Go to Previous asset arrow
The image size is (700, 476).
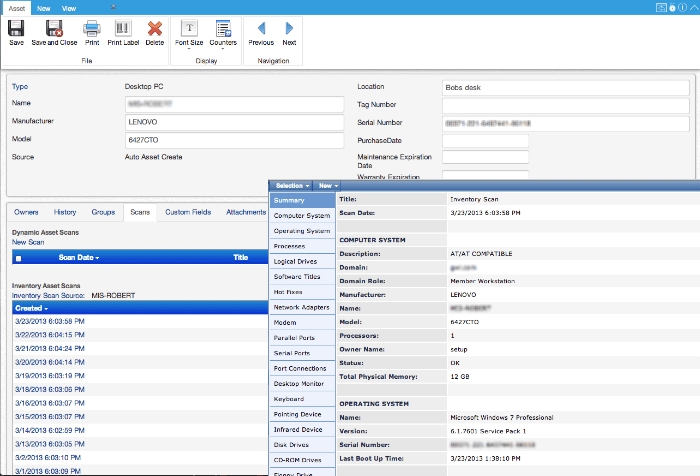[261, 29]
